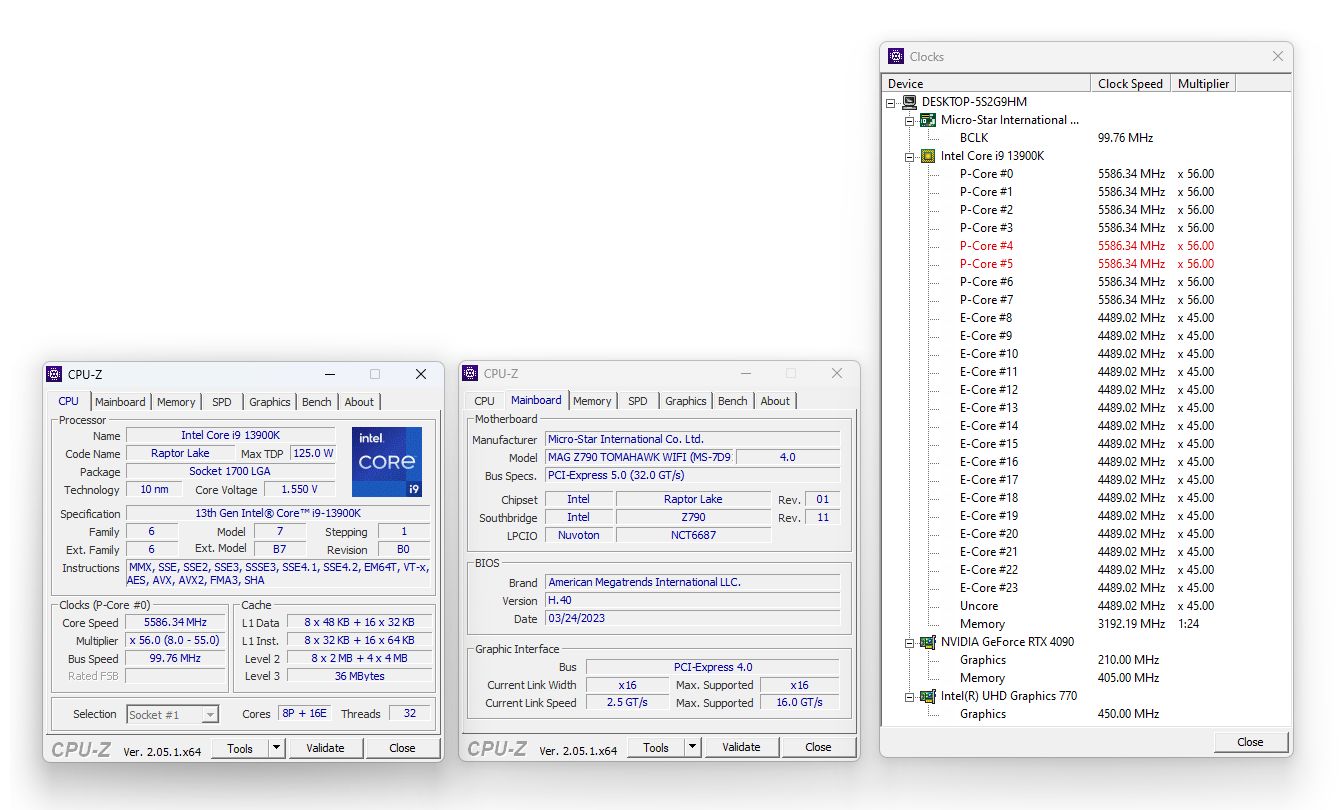Click Validate button in CPU window
This screenshot has height=810, width=1340.
(325, 748)
